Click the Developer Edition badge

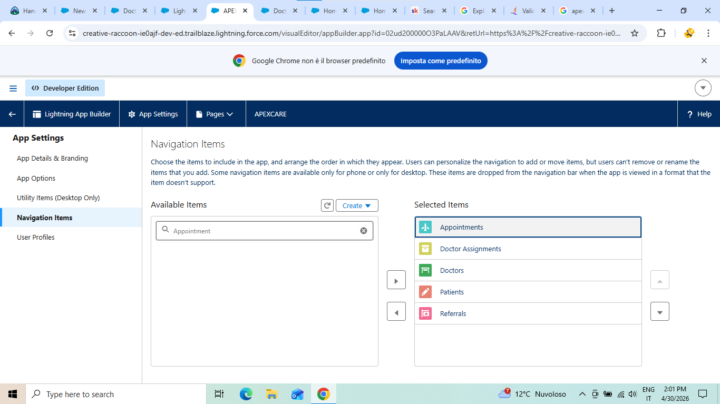(x=65, y=88)
